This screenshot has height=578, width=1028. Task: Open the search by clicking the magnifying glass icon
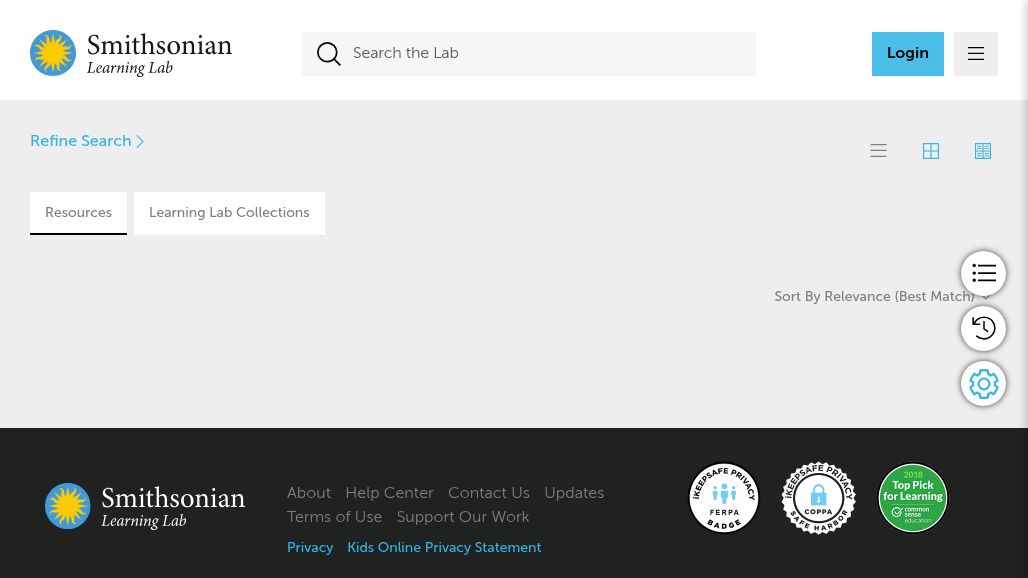(x=329, y=54)
